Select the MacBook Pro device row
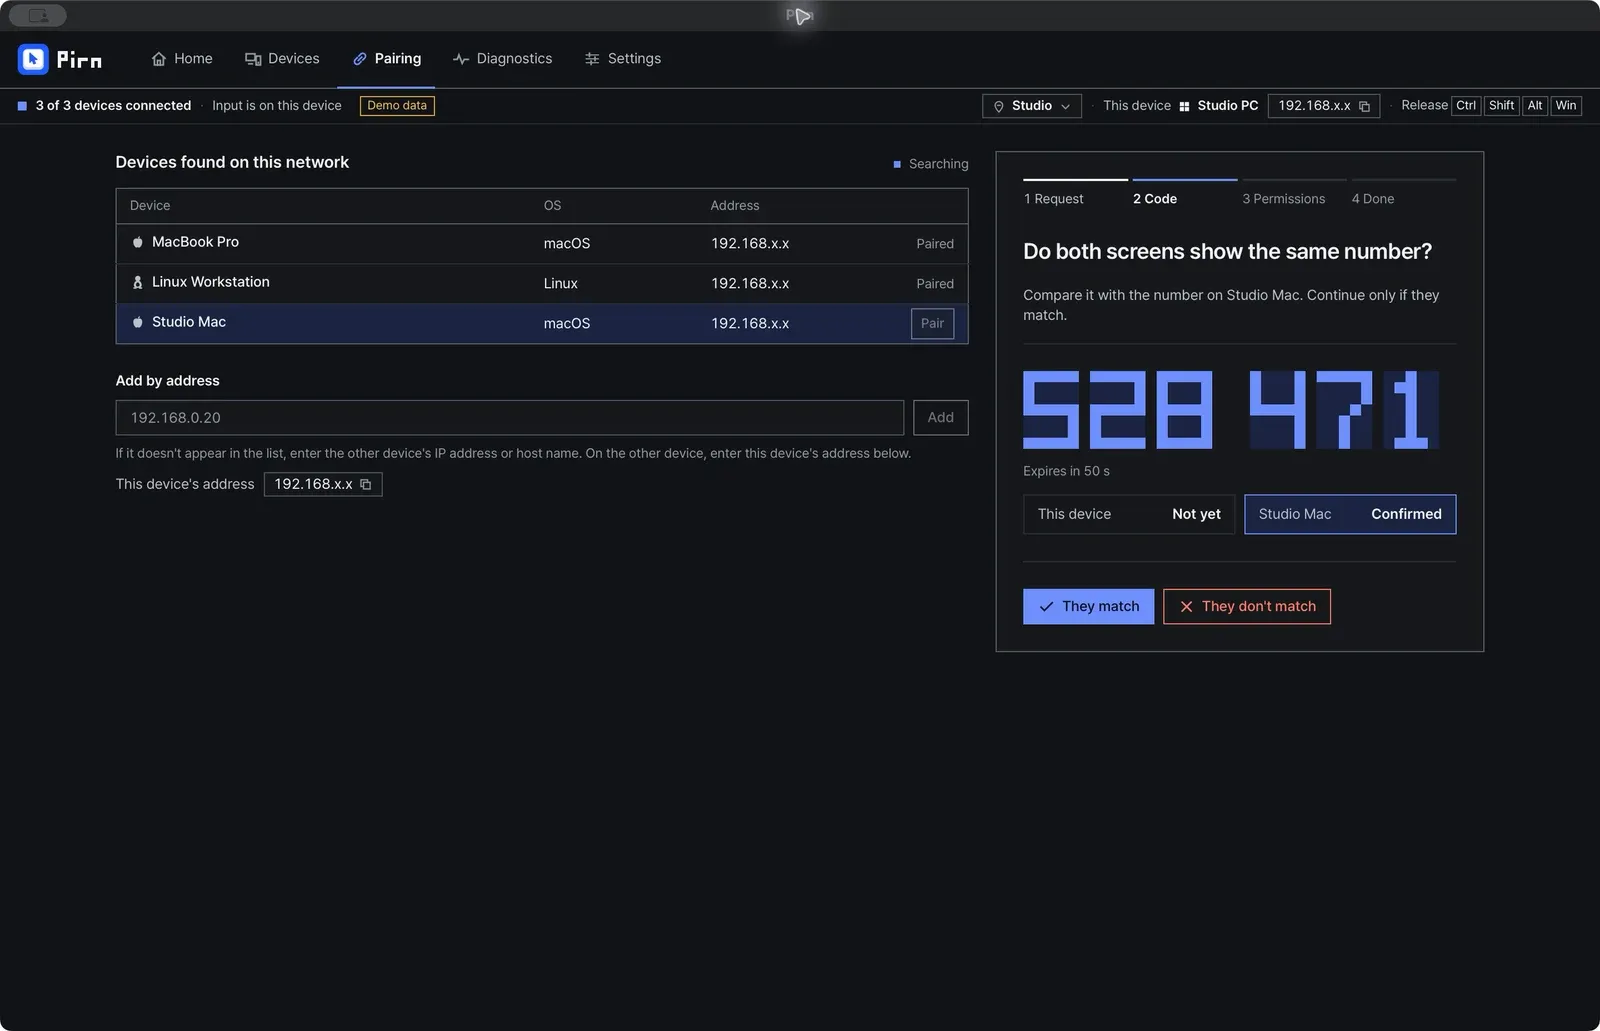 tap(542, 244)
